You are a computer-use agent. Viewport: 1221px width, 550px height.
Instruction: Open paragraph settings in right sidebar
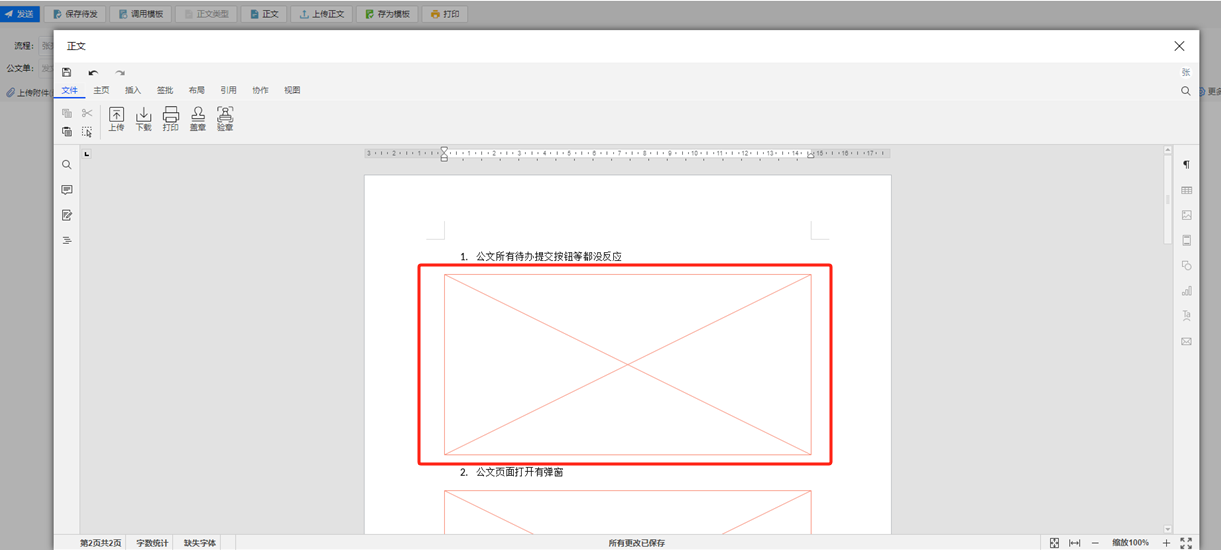[x=1186, y=165]
